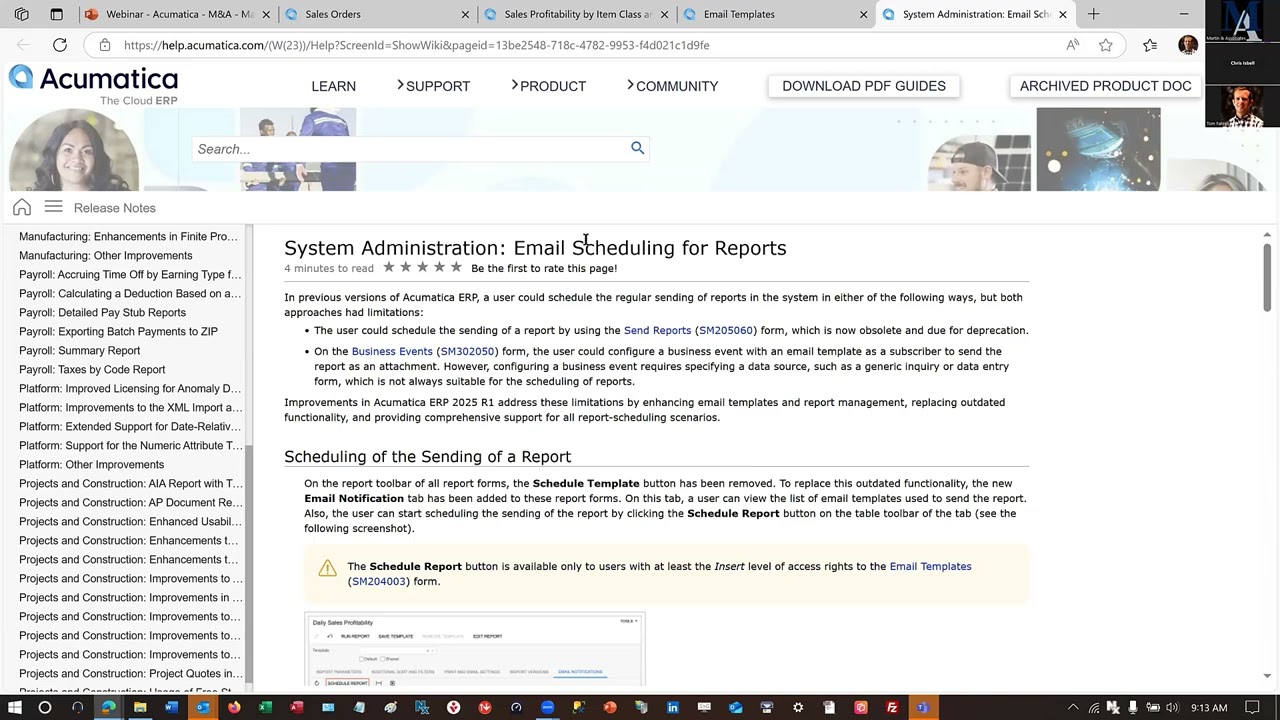This screenshot has height=720, width=1280.
Task: Add this page to favorites star icon
Action: [x=1106, y=45]
